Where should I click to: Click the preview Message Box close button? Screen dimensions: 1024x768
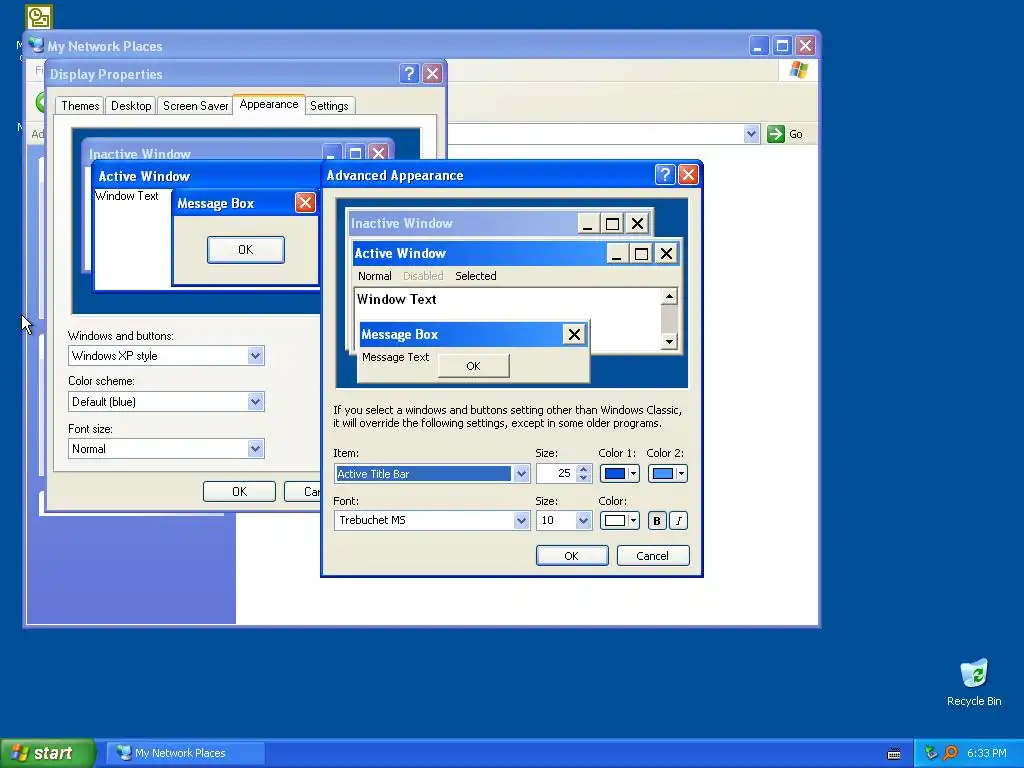[574, 334]
